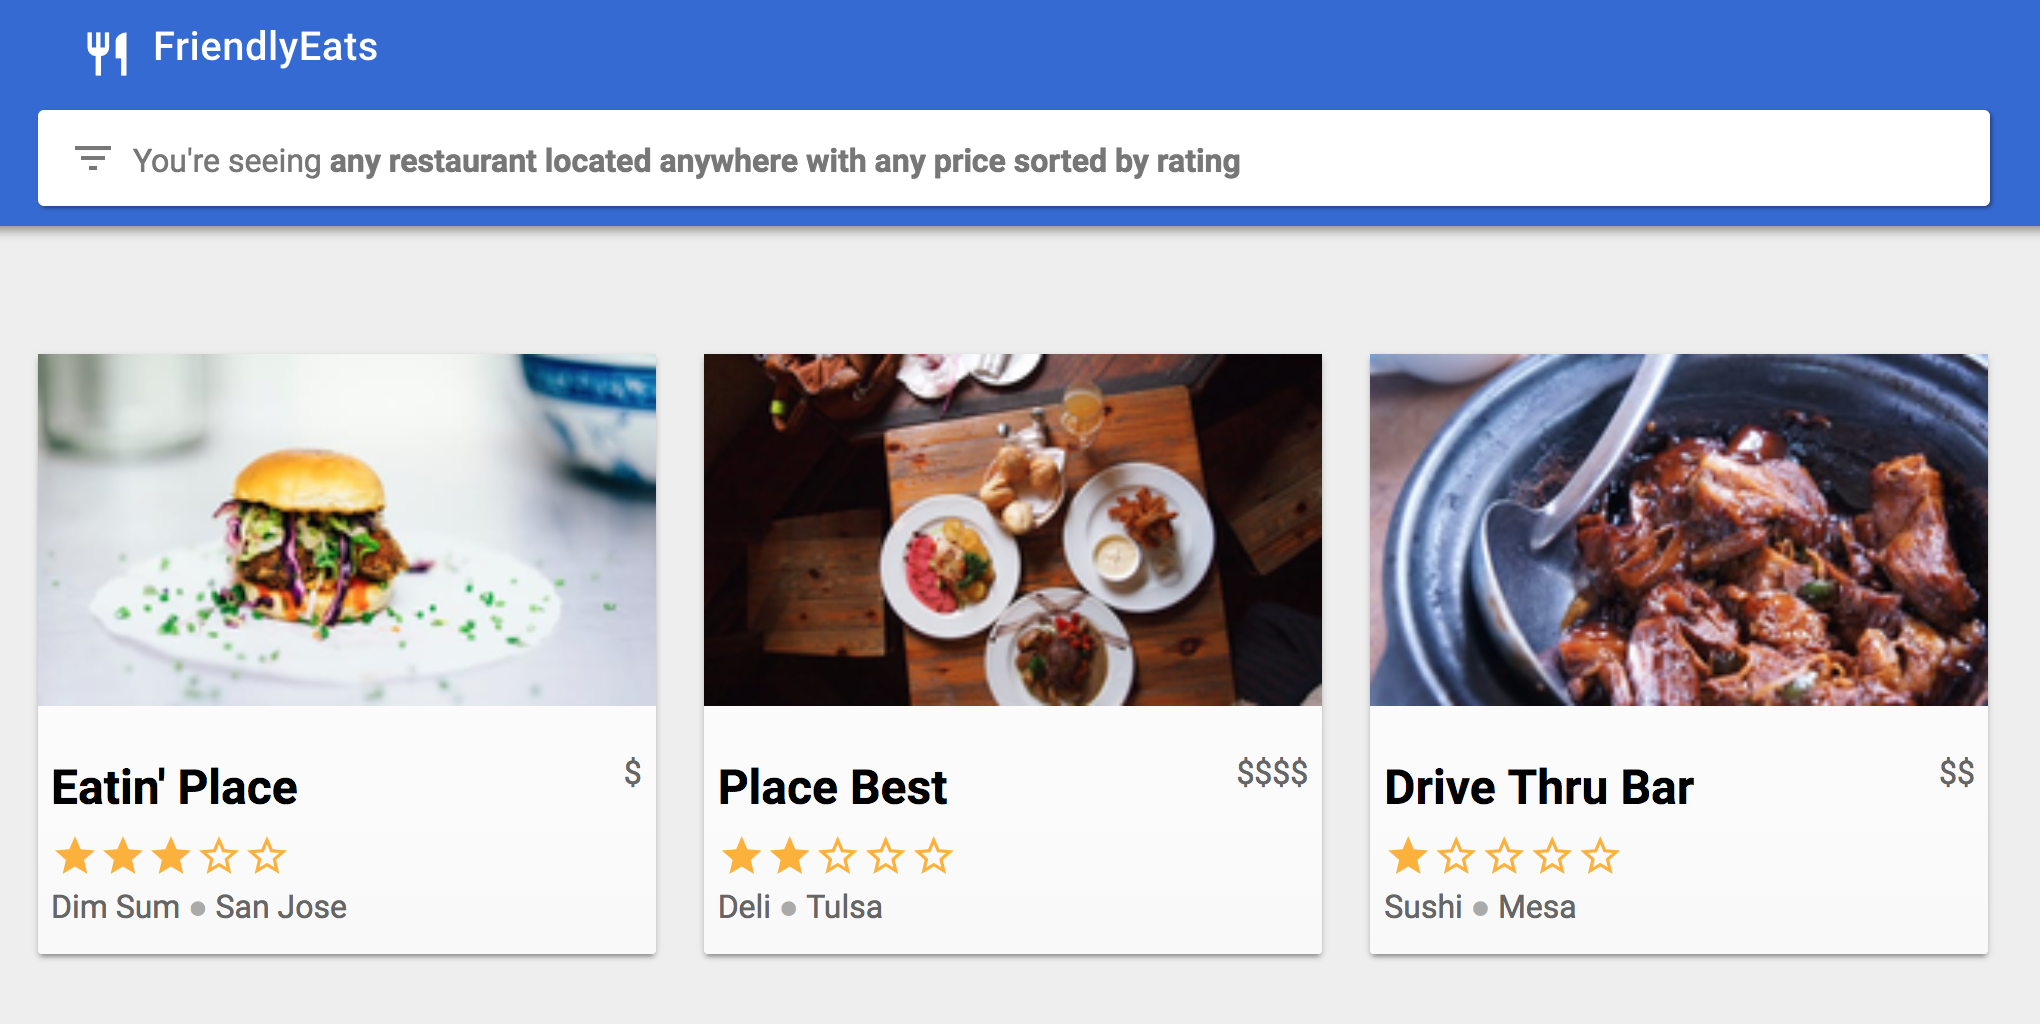Open the Drive Thru Bar food photo
This screenshot has width=2040, height=1024.
1678,530
